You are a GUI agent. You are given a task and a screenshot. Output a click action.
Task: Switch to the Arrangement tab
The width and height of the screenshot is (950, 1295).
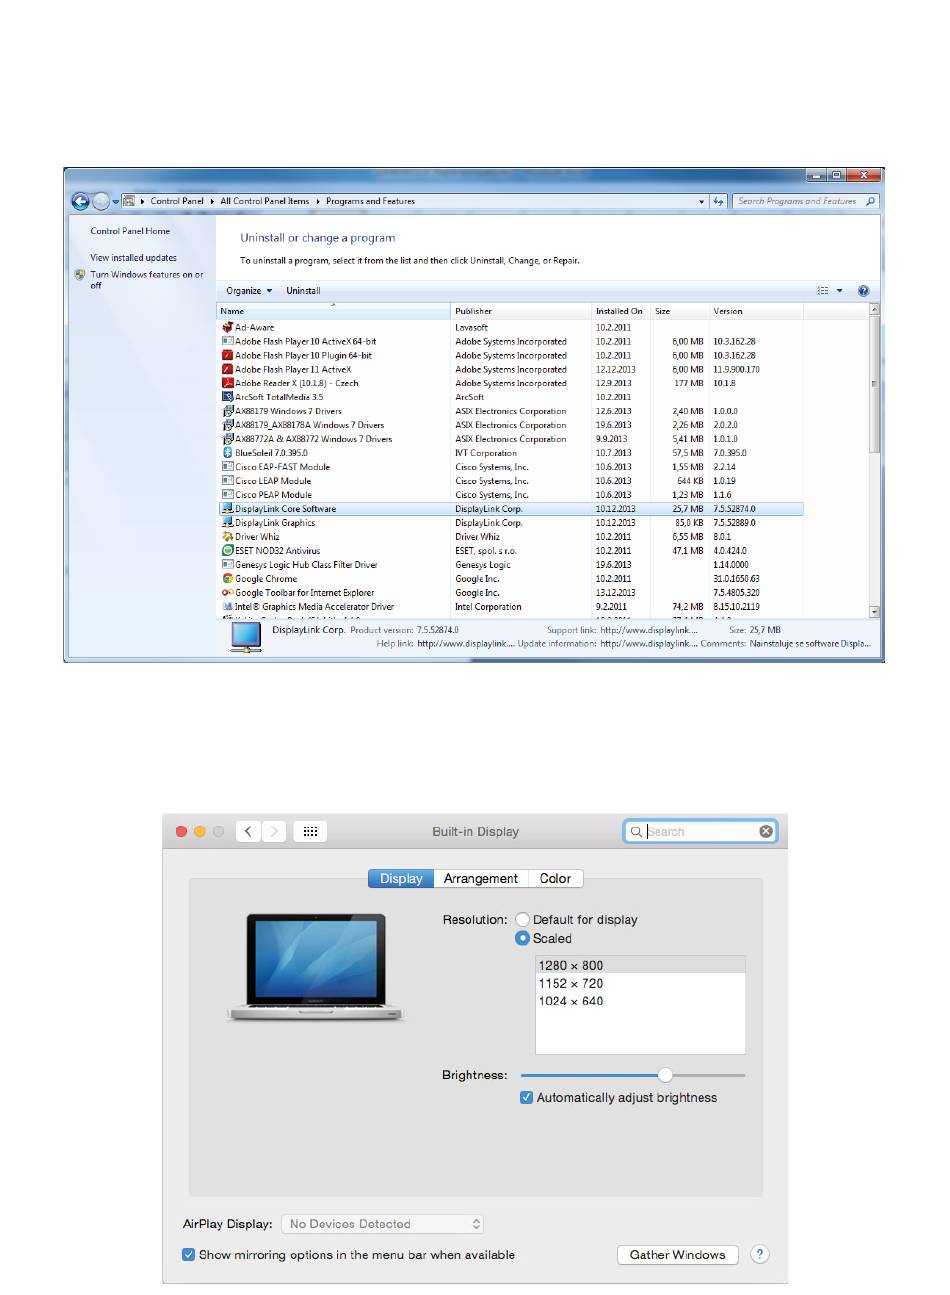(x=481, y=879)
